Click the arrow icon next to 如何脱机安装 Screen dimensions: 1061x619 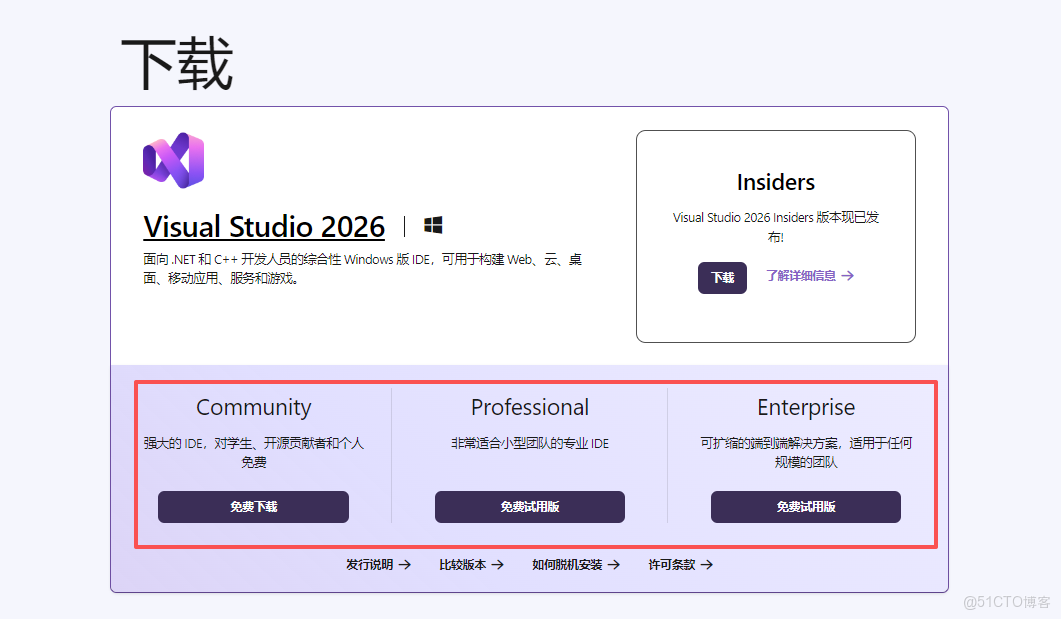615,564
